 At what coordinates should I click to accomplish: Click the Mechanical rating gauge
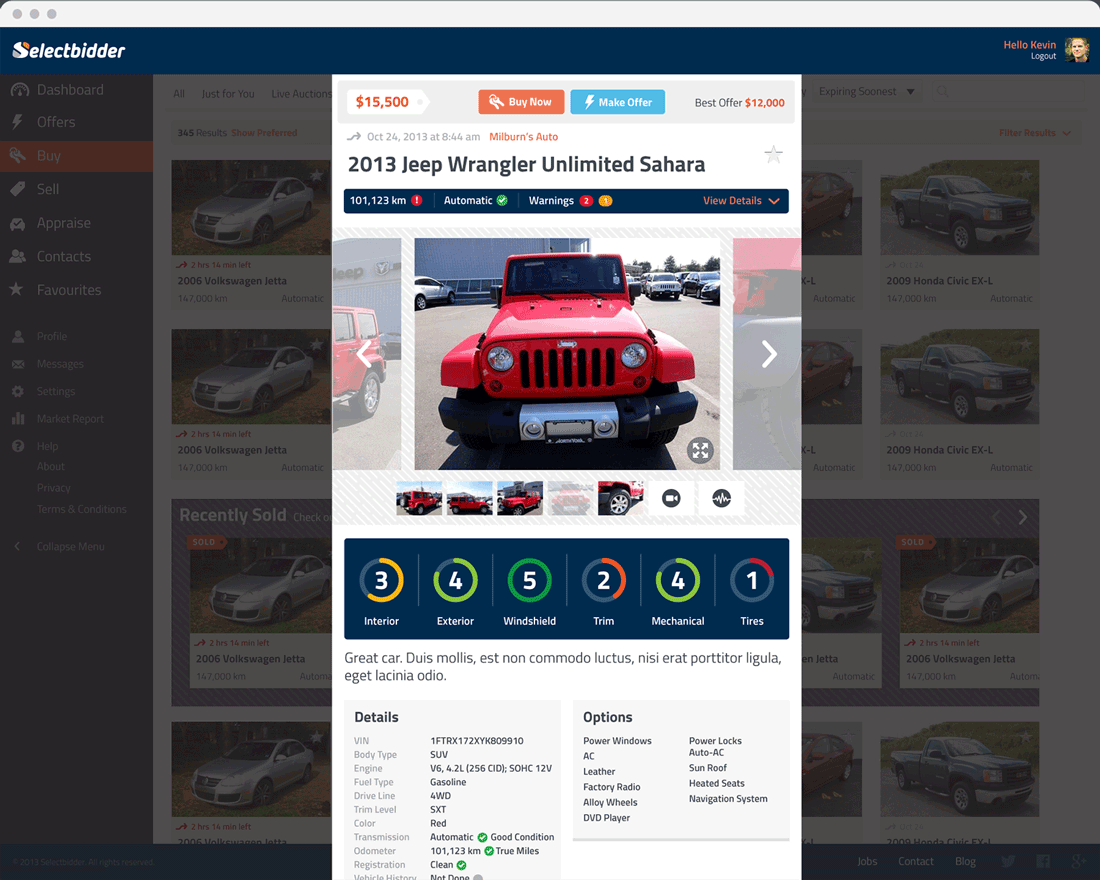pos(678,580)
